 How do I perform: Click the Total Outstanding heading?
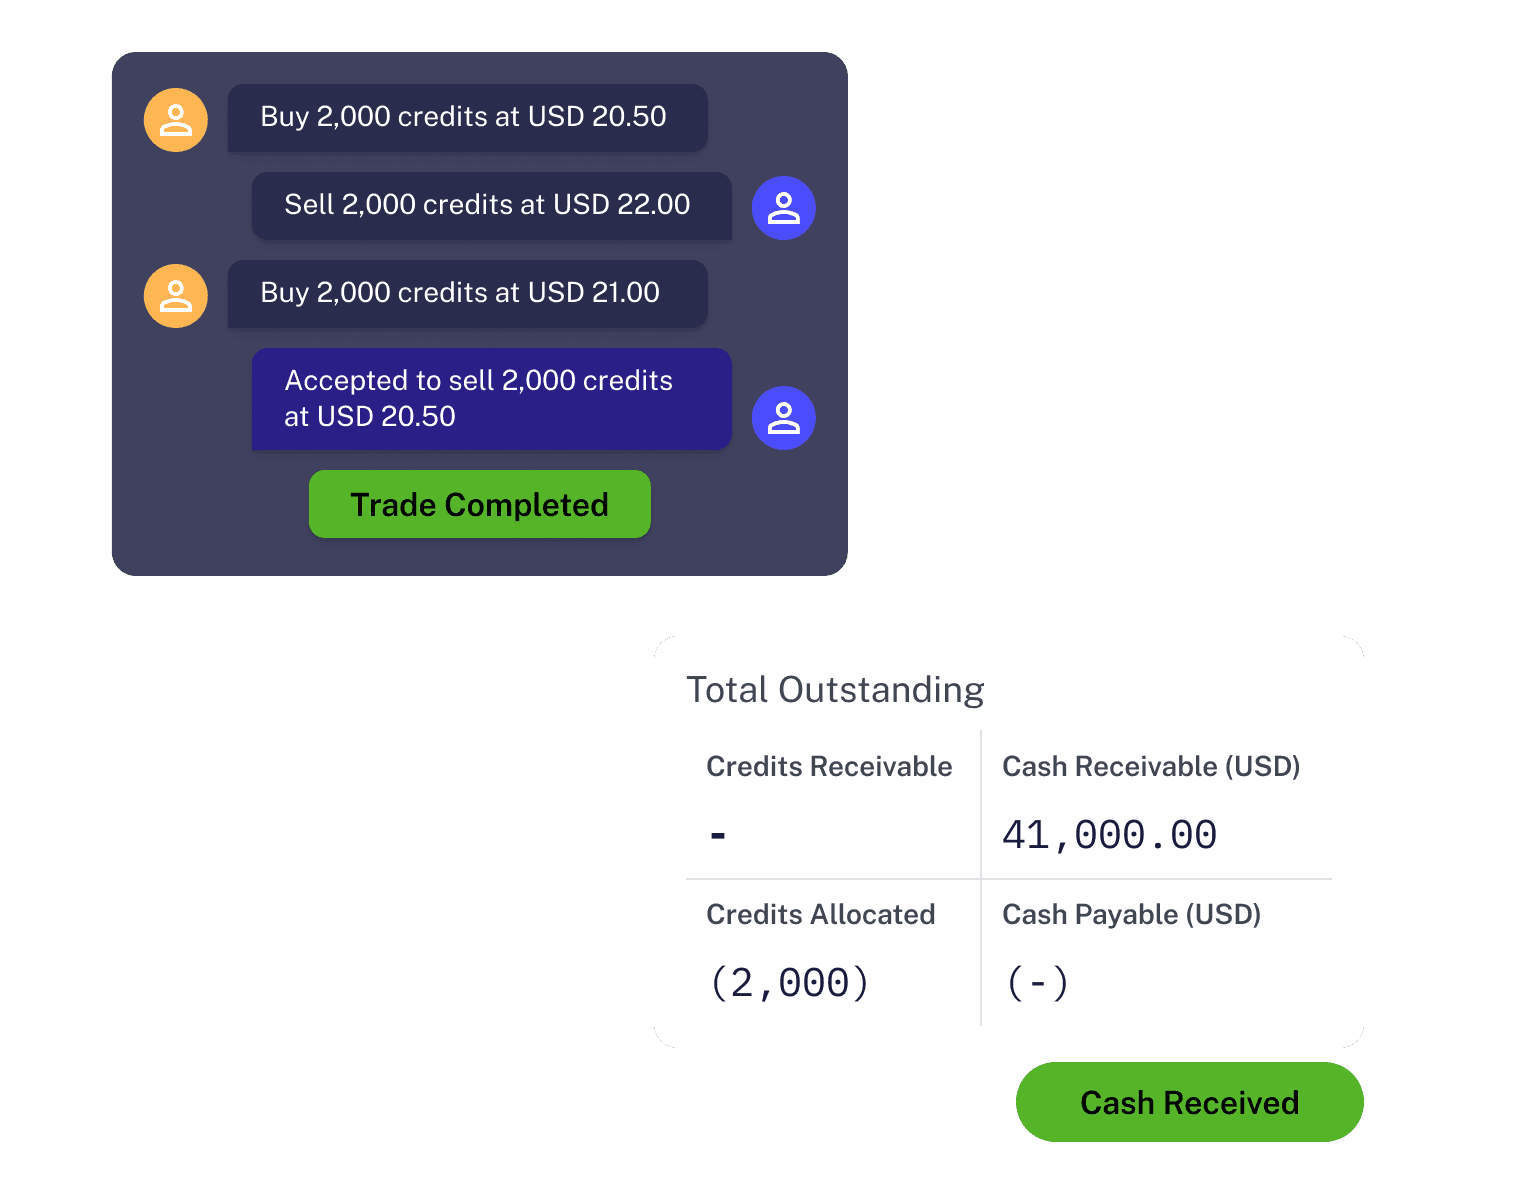click(x=835, y=690)
